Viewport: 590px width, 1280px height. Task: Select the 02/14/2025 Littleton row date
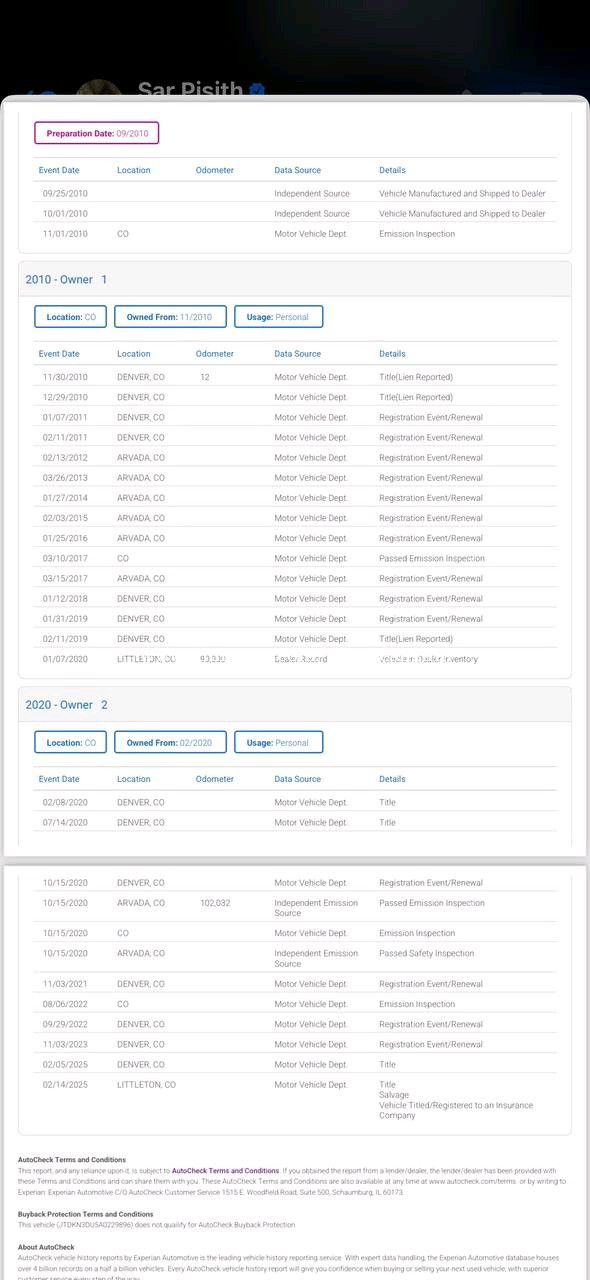[x=65, y=1085]
